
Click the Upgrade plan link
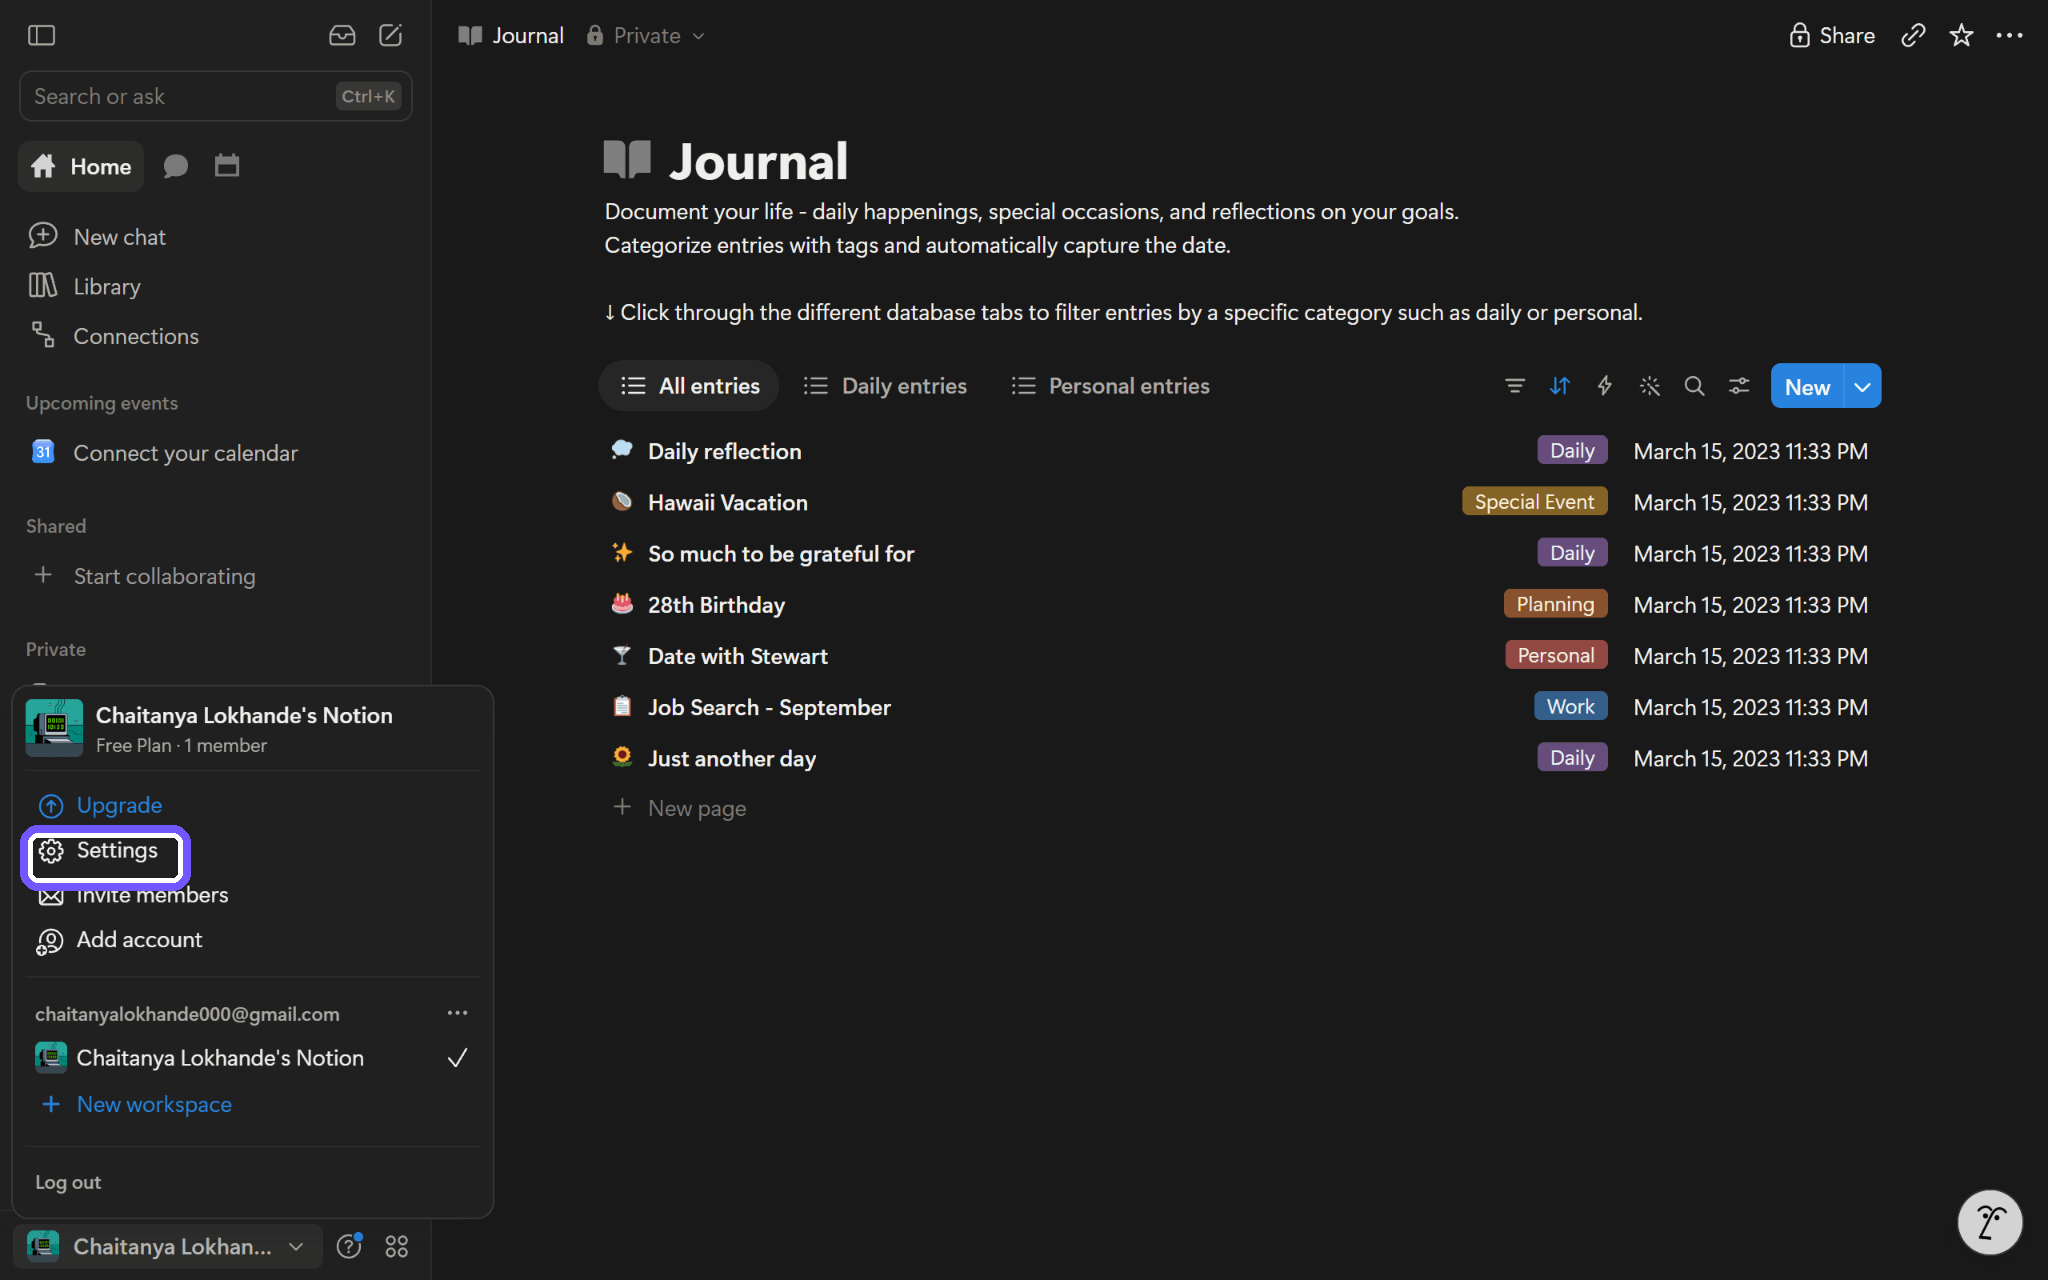pos(100,805)
